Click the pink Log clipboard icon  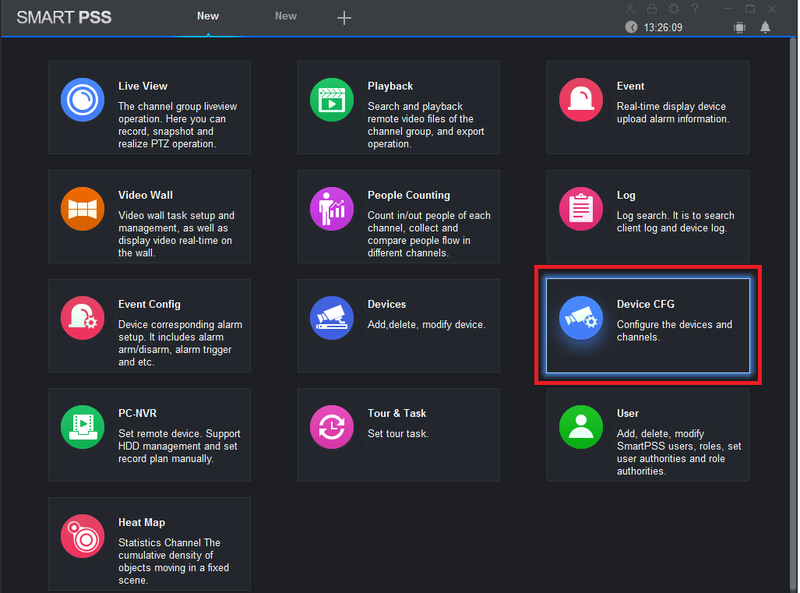pos(581,209)
